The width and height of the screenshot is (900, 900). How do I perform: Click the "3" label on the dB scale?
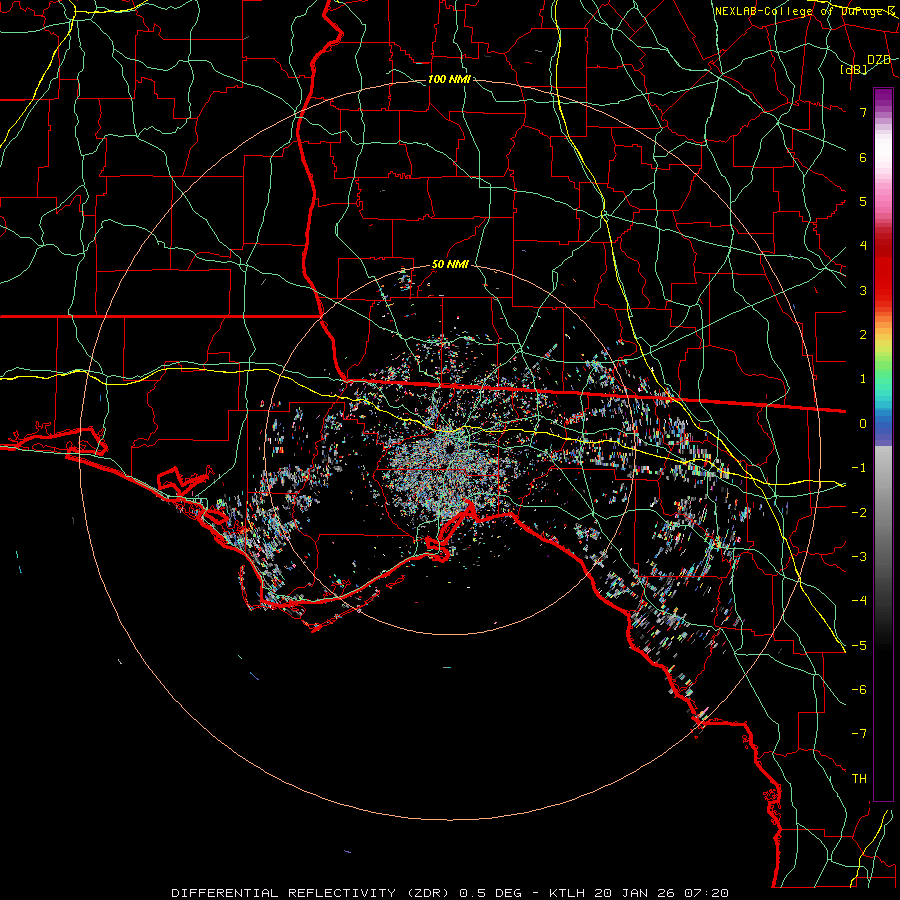click(863, 290)
